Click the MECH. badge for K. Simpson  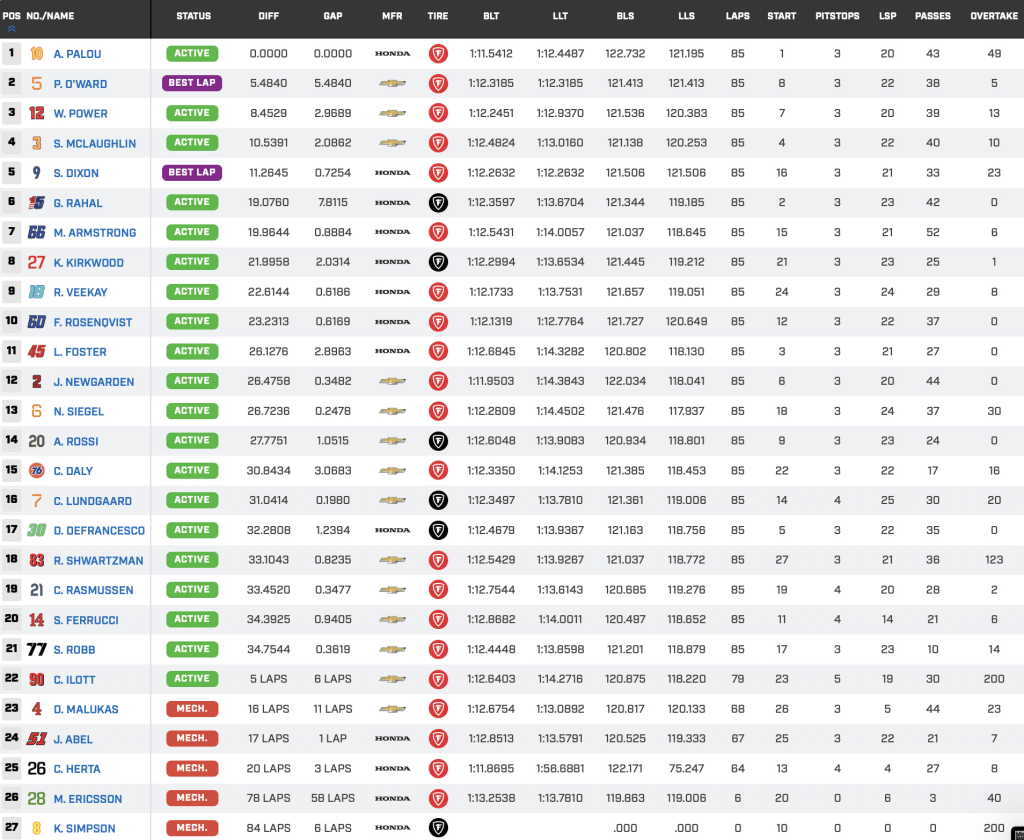tap(192, 828)
